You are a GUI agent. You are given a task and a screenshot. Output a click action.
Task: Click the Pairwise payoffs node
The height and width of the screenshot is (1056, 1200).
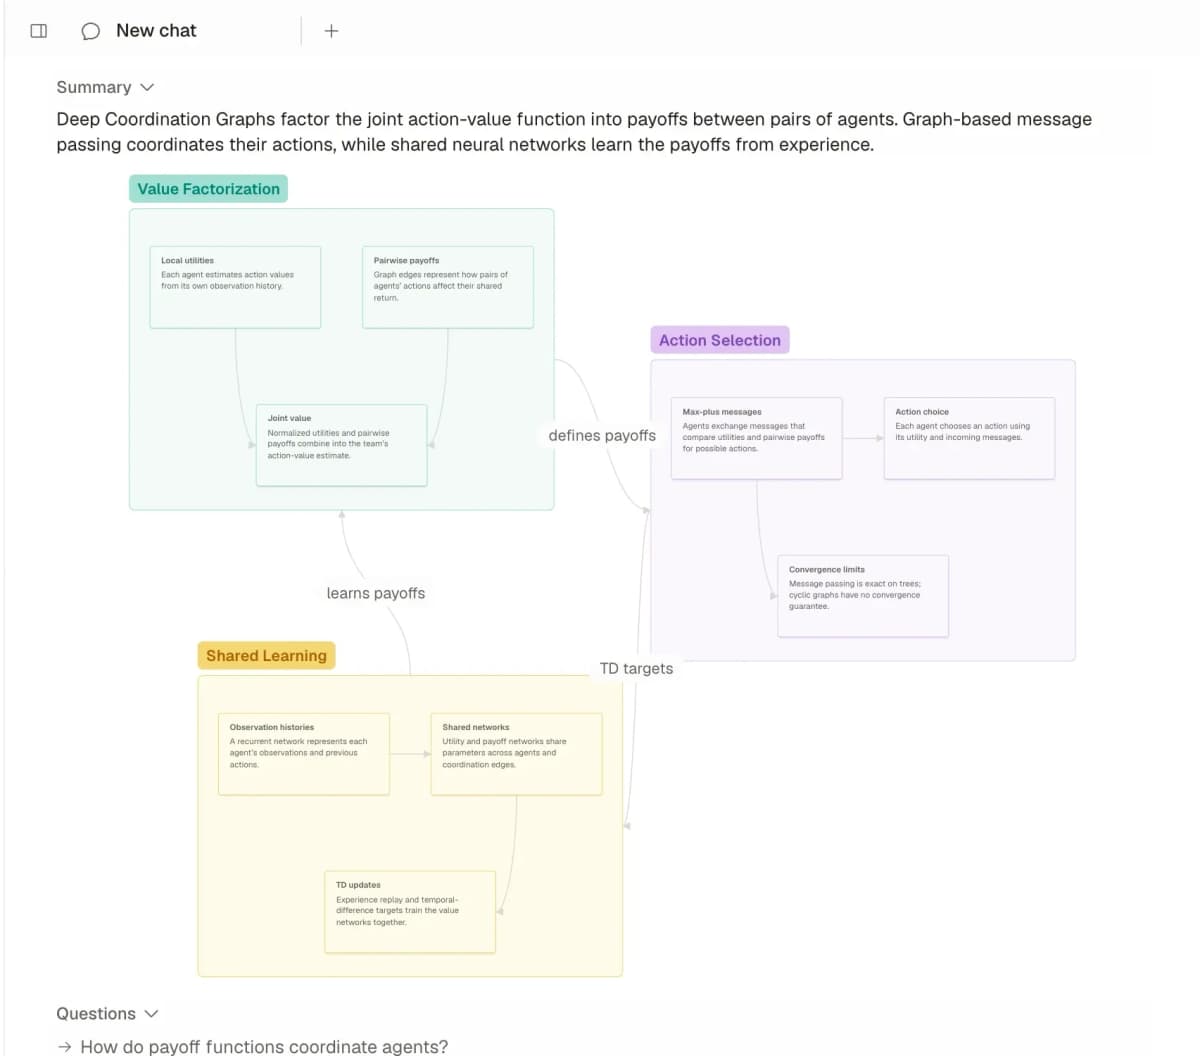point(448,287)
